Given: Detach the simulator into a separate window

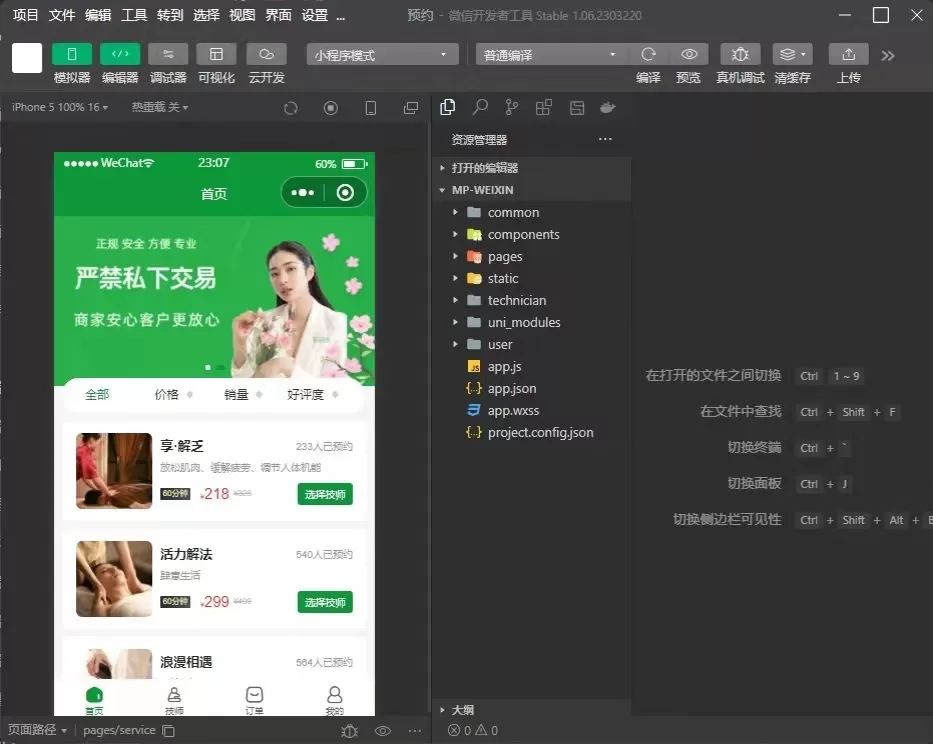Looking at the screenshot, I should (409, 107).
